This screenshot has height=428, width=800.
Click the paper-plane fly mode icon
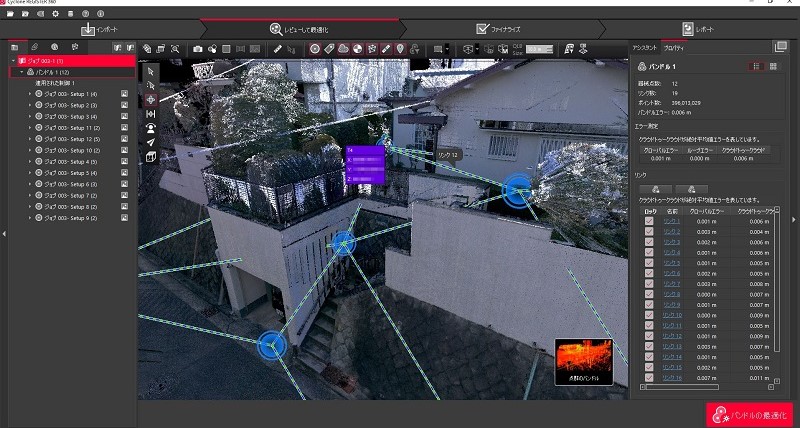[151, 142]
